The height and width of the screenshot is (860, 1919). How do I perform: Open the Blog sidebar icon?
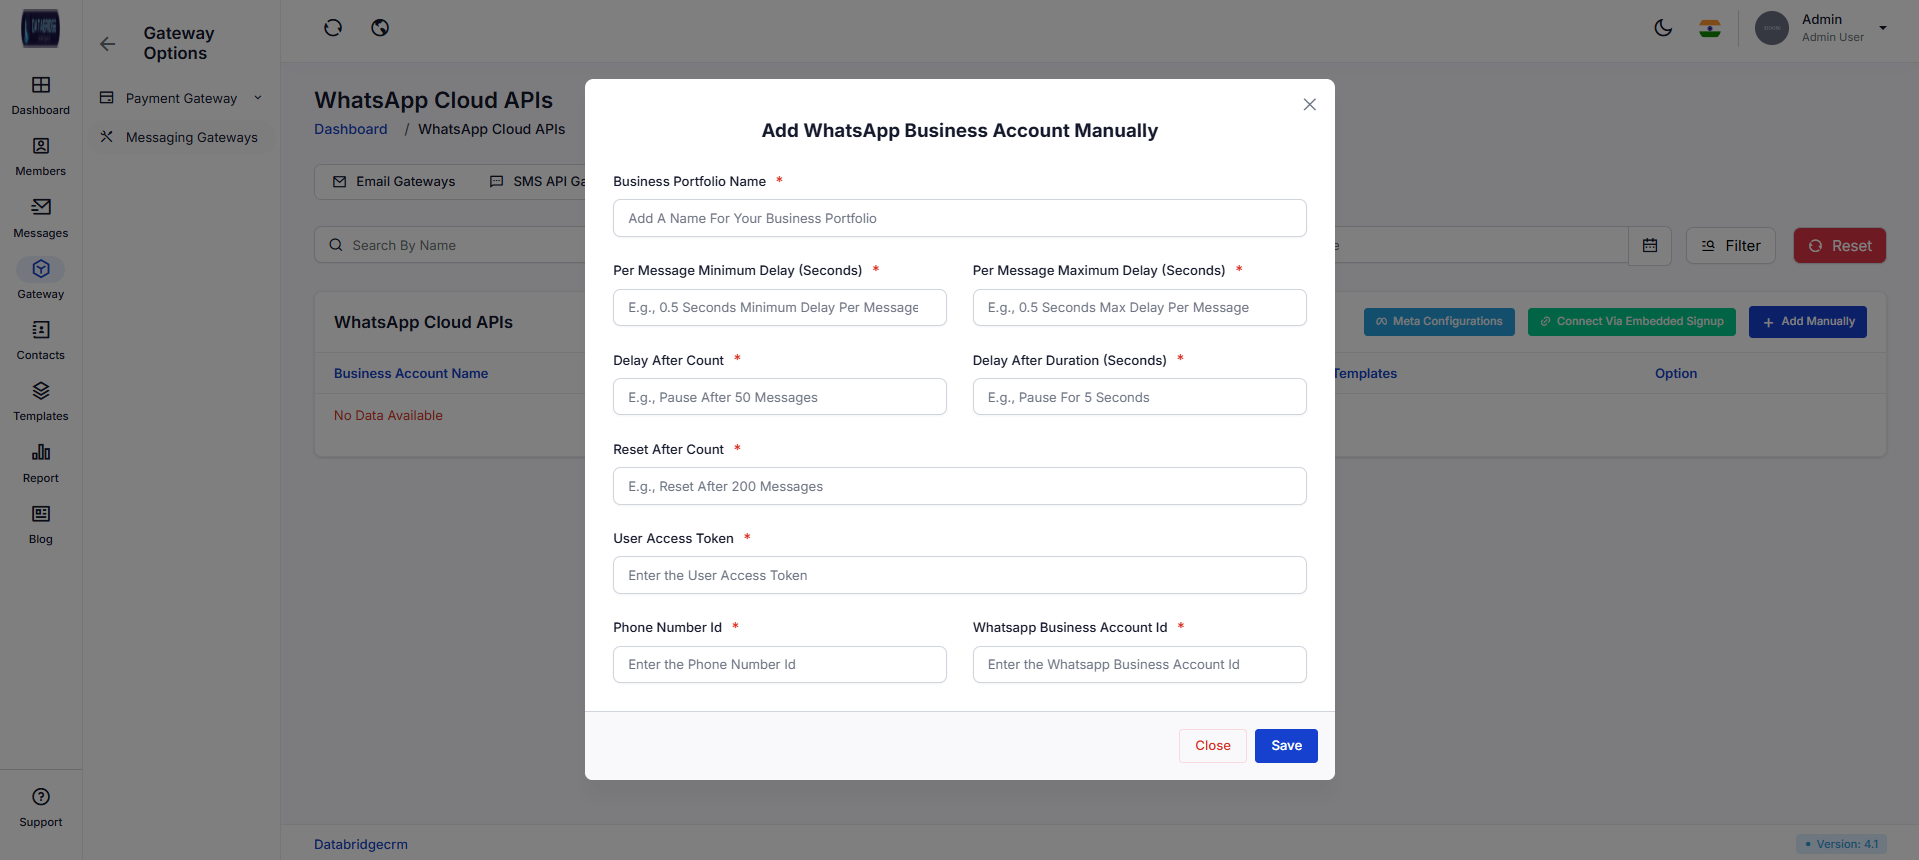point(41,524)
